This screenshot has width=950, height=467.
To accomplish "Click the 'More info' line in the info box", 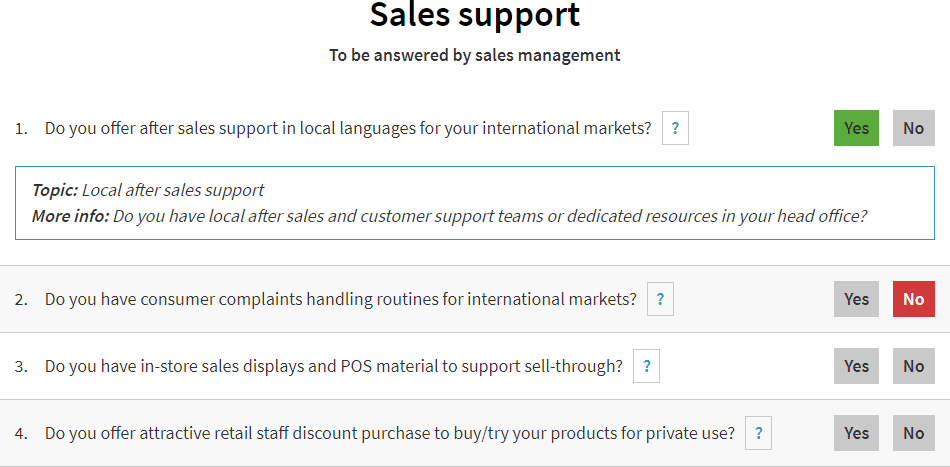I will point(488,216).
